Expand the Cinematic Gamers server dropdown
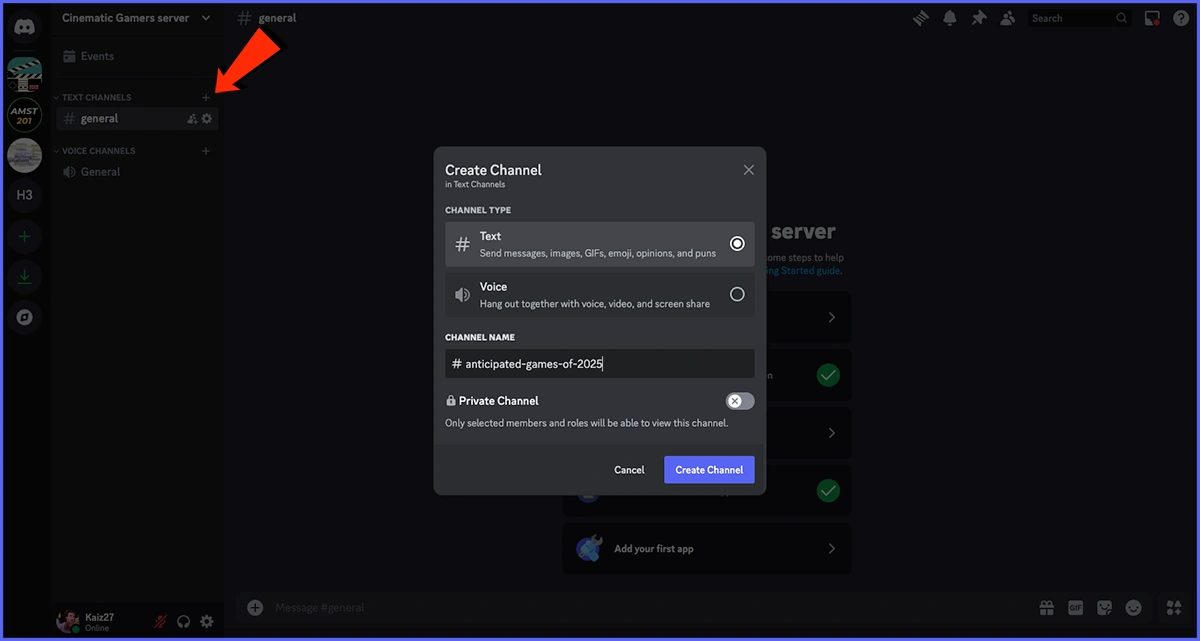The width and height of the screenshot is (1200, 641). click(x=206, y=18)
